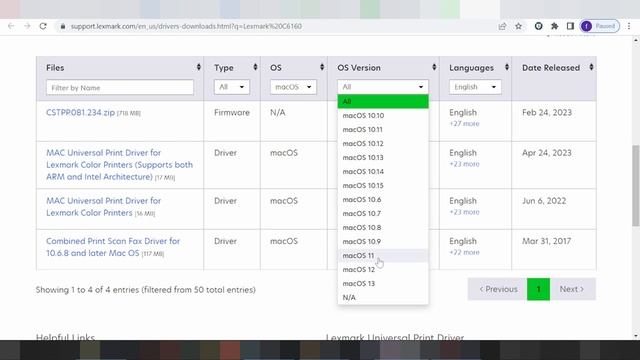Sort by OS column arrows
The width and height of the screenshot is (640, 360).
coord(322,67)
